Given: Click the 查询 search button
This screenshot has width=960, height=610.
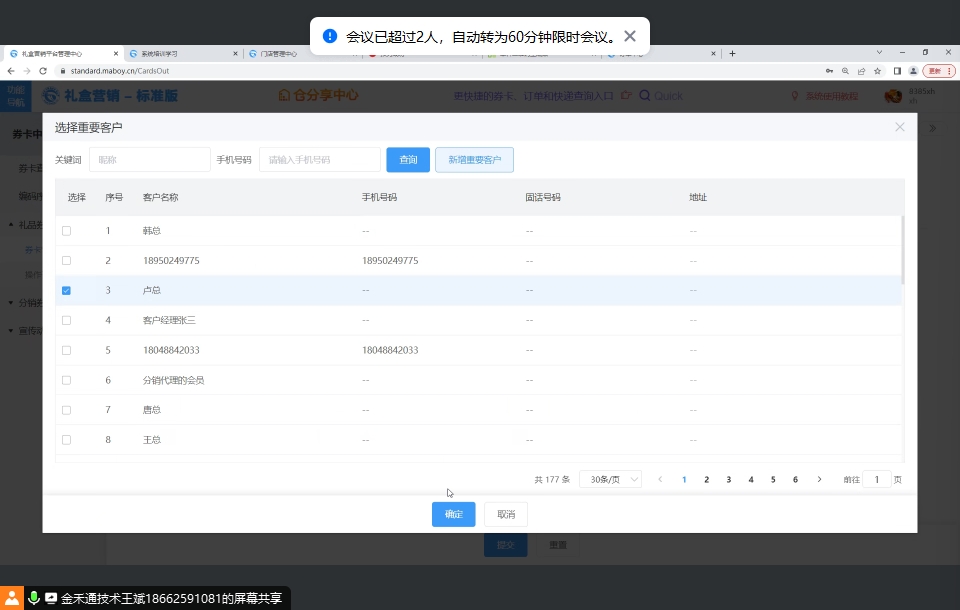Looking at the screenshot, I should click(408, 160).
